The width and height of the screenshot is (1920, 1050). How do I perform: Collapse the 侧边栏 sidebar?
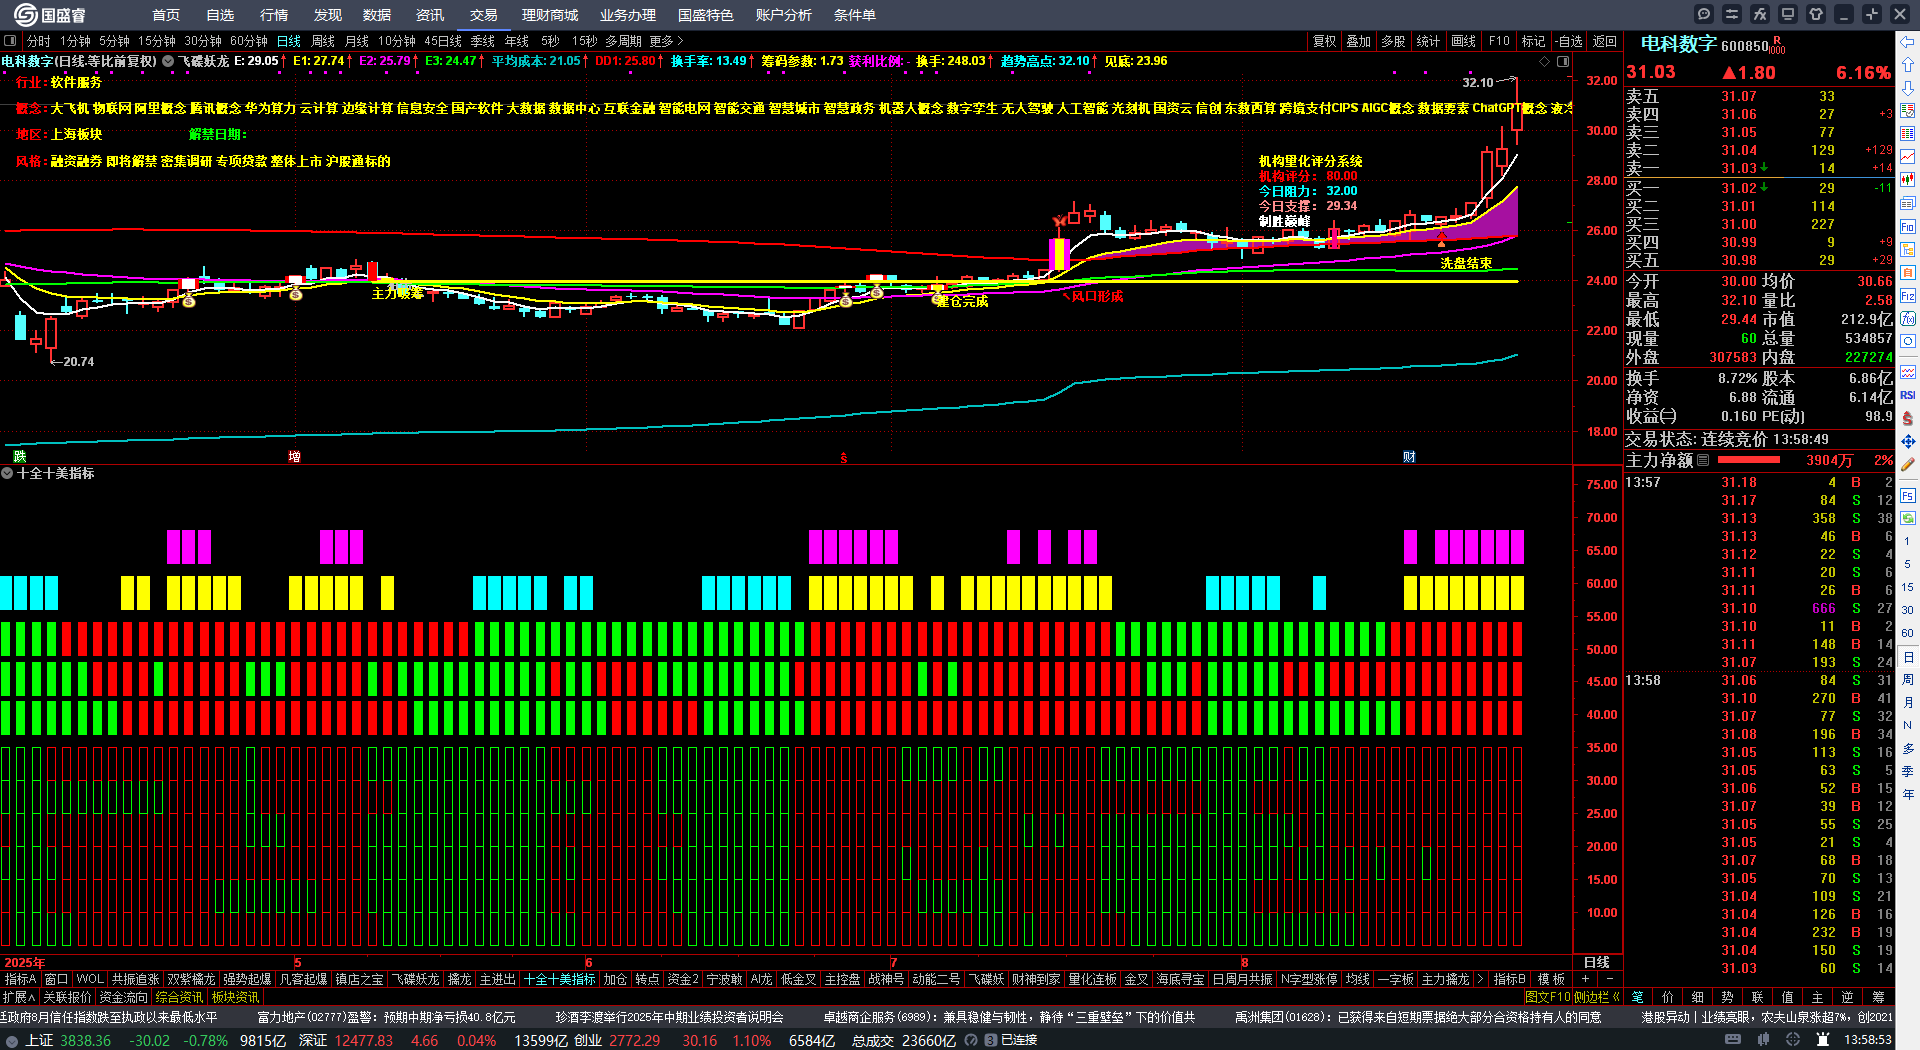(1597, 997)
